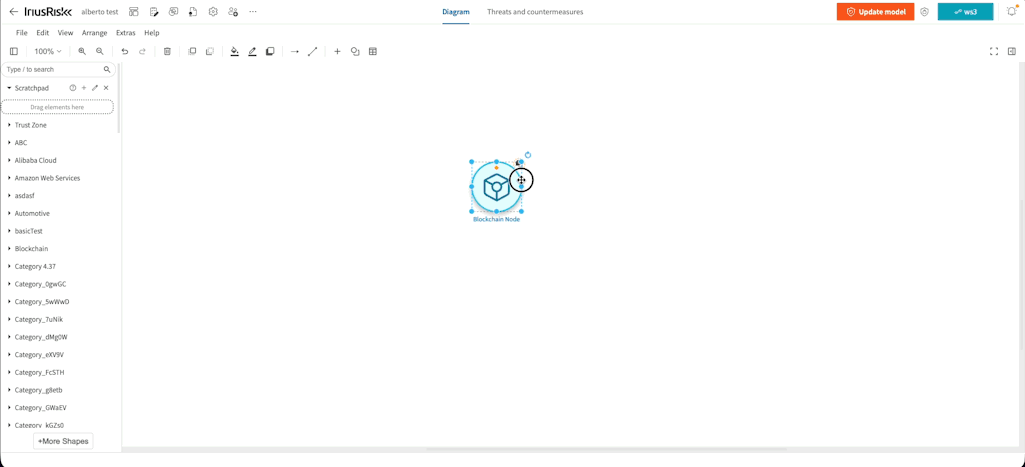Screen dimensions: 1025x467
Task: Click the +More Shapes button
Action: coord(63,441)
